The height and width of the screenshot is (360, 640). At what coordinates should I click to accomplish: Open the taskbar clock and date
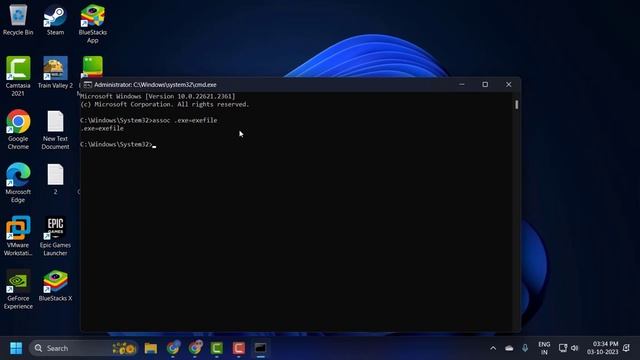[x=603, y=348]
